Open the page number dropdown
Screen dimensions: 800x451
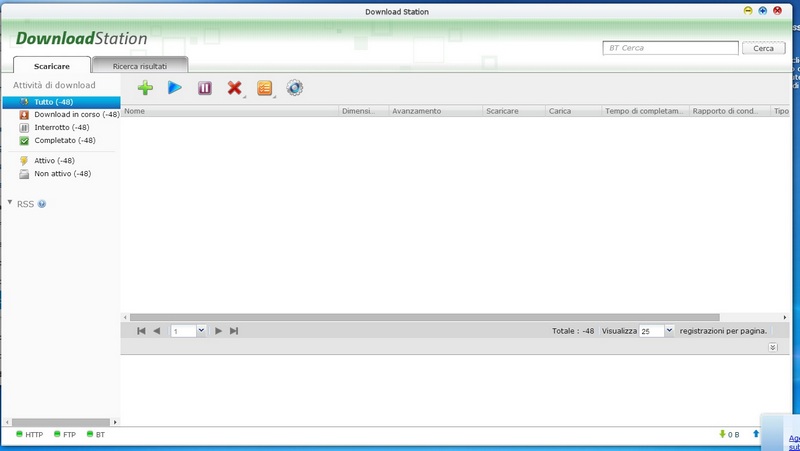click(x=201, y=331)
